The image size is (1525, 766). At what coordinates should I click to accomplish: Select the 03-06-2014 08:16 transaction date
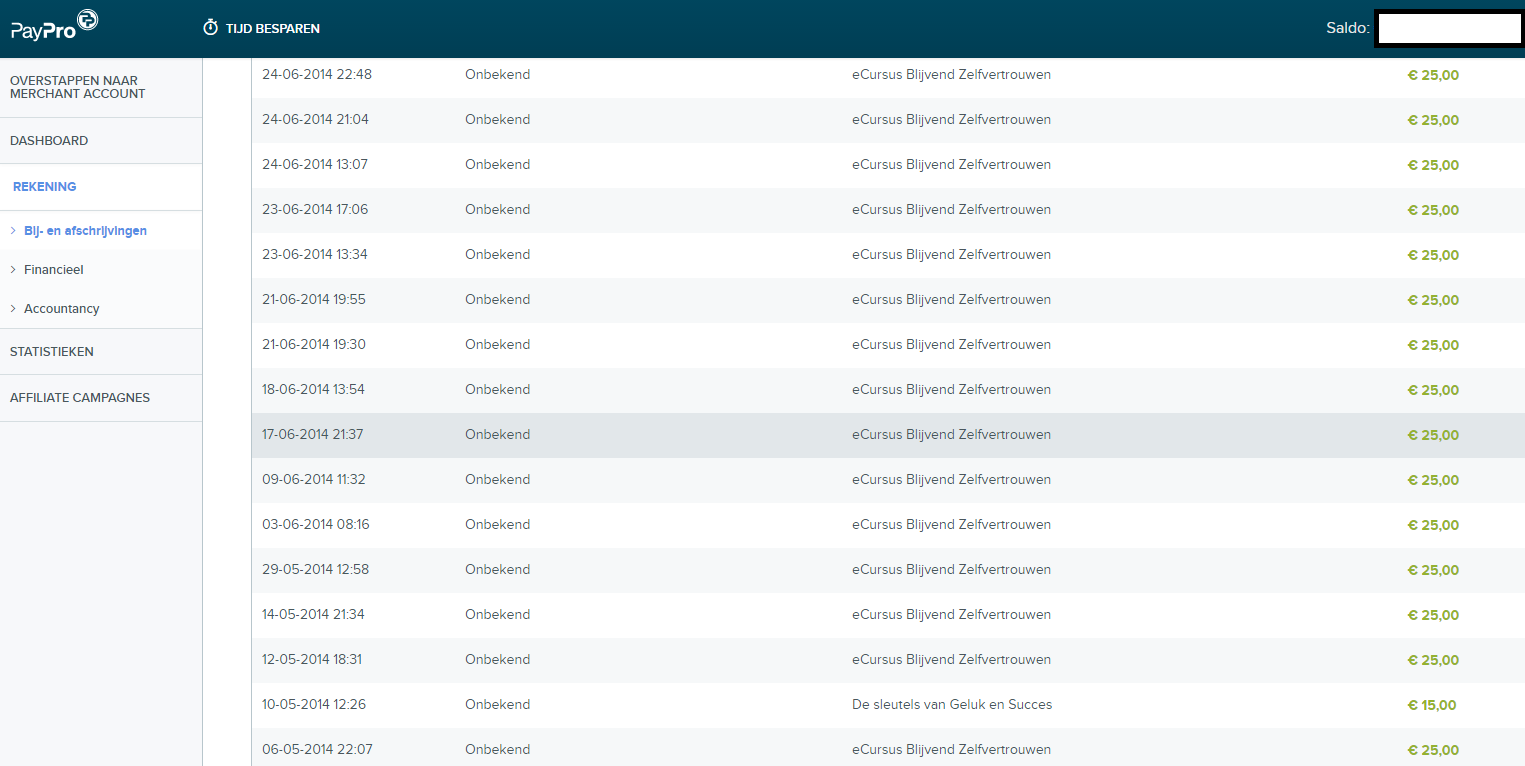[x=316, y=525]
